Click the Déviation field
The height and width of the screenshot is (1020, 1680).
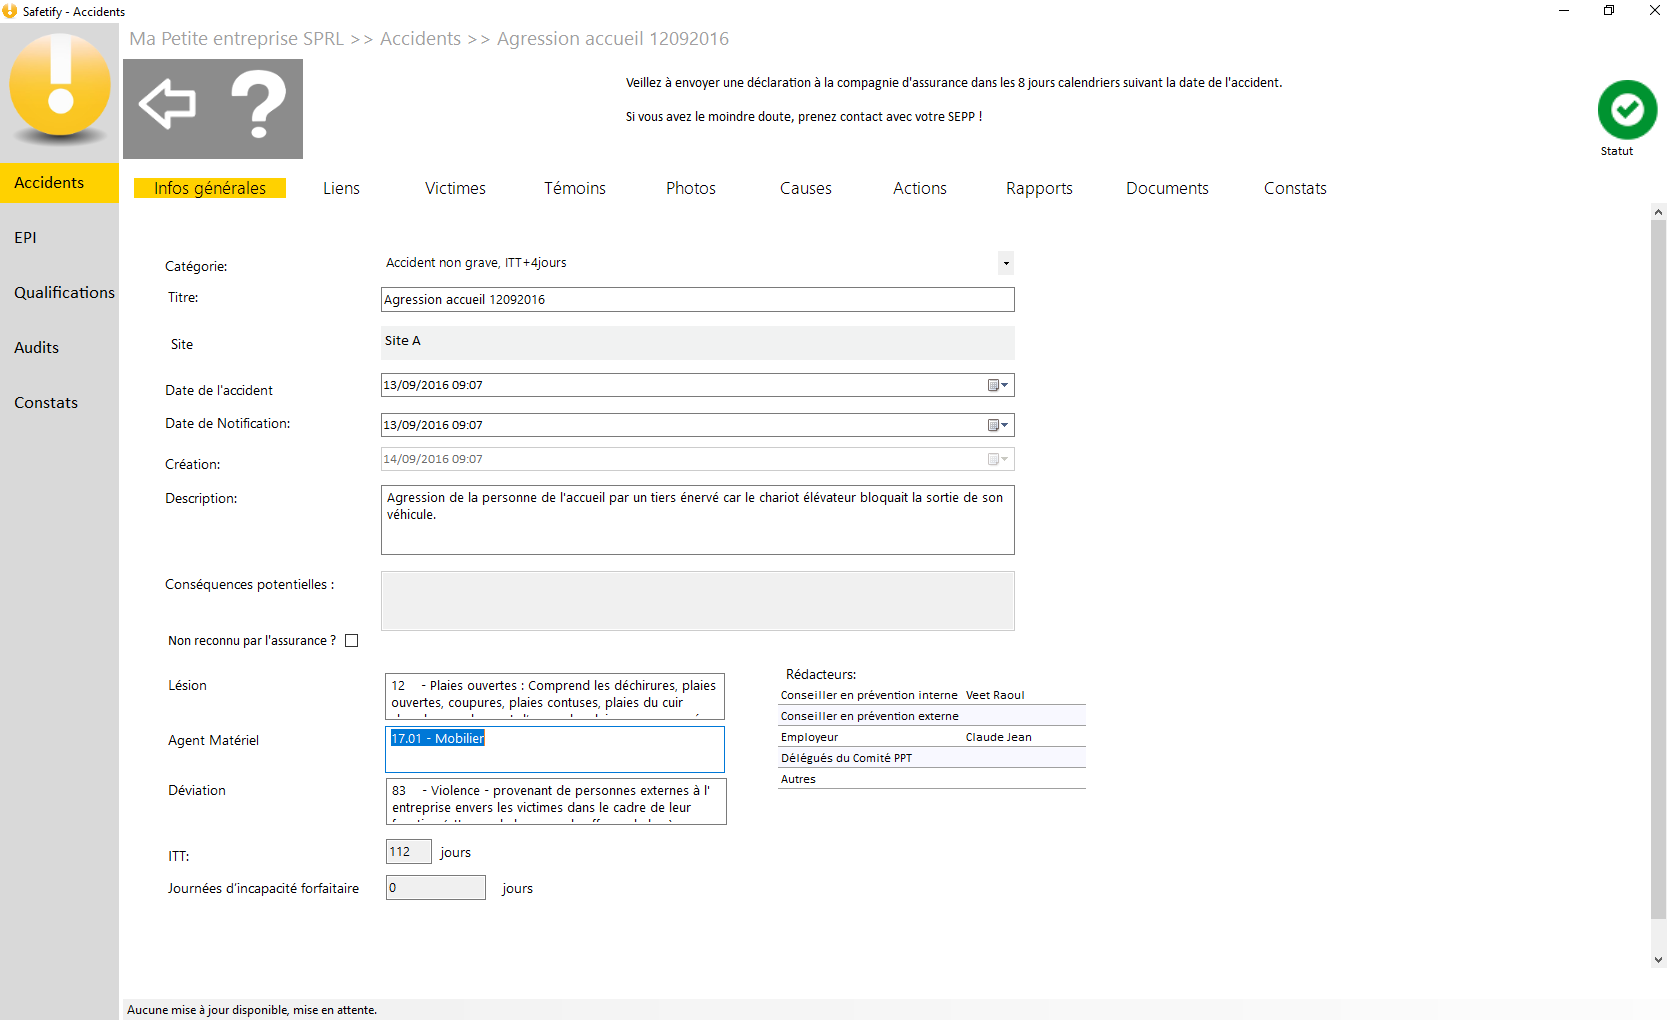[x=556, y=801]
